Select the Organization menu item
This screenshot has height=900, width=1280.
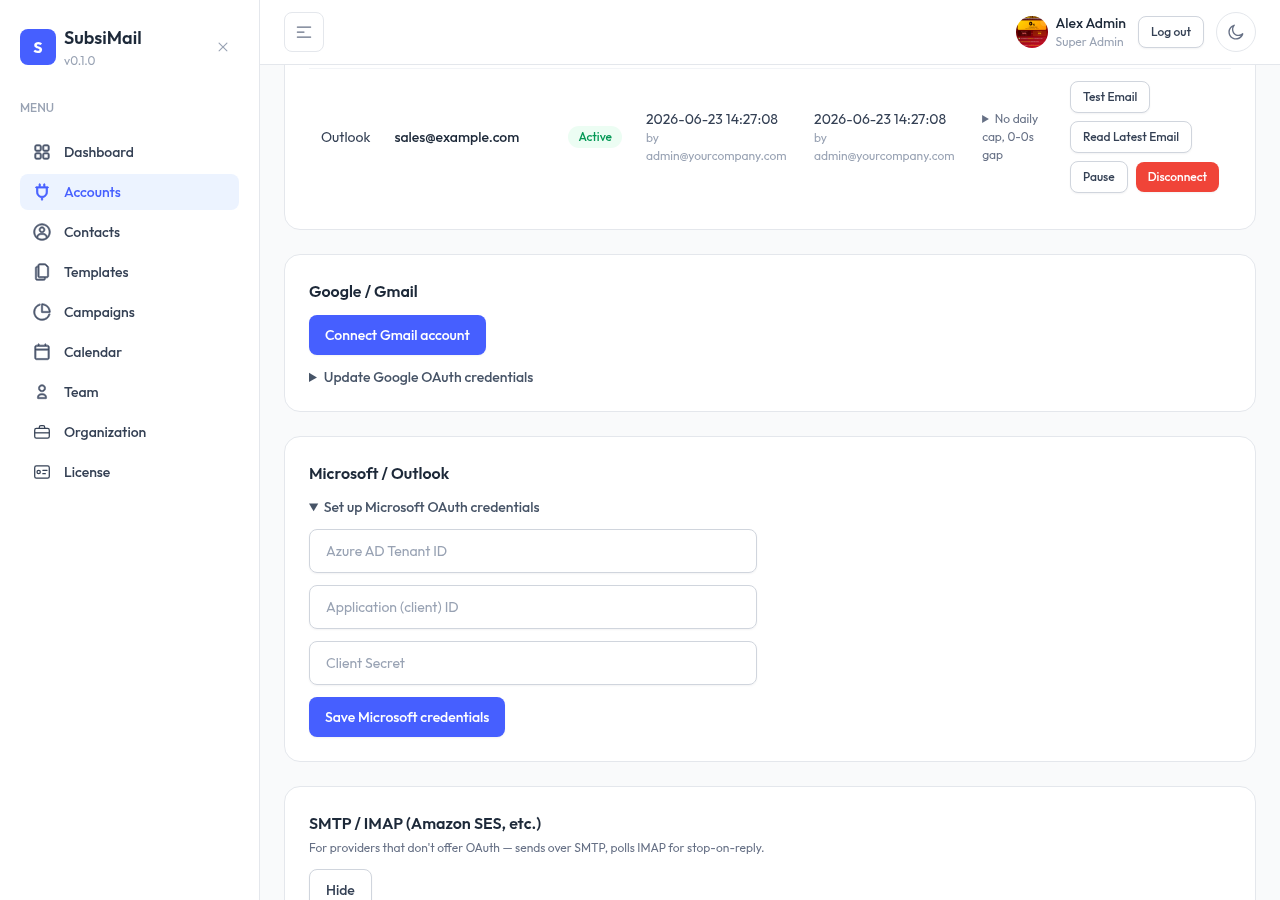[129, 432]
